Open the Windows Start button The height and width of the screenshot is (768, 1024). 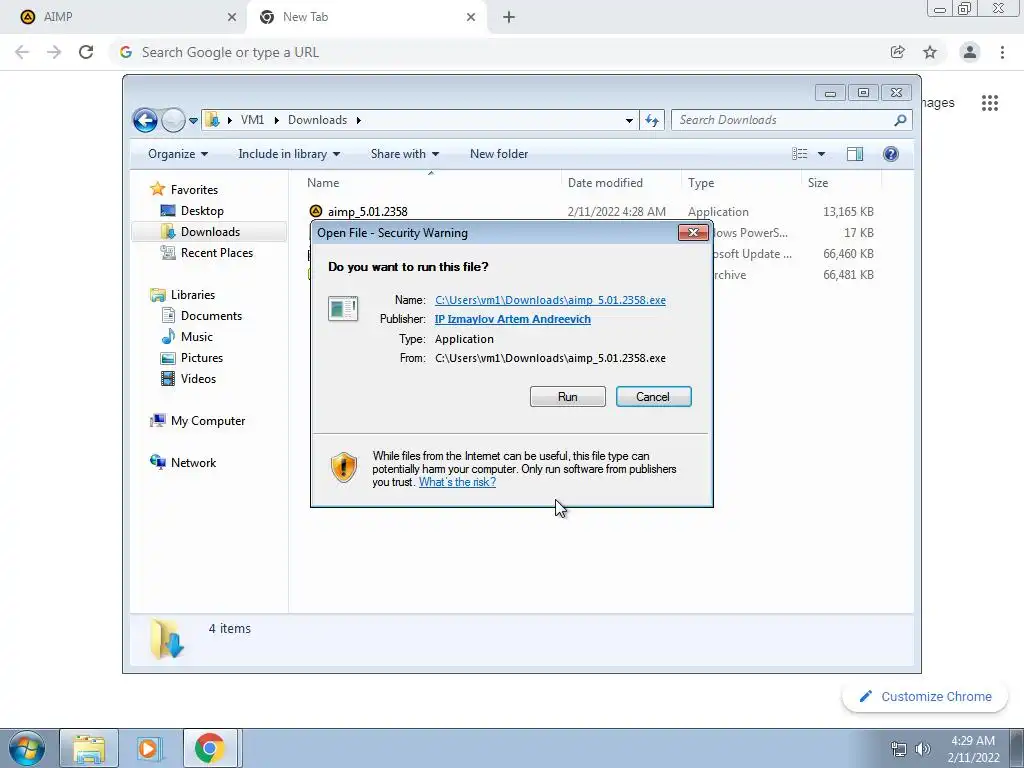click(27, 748)
